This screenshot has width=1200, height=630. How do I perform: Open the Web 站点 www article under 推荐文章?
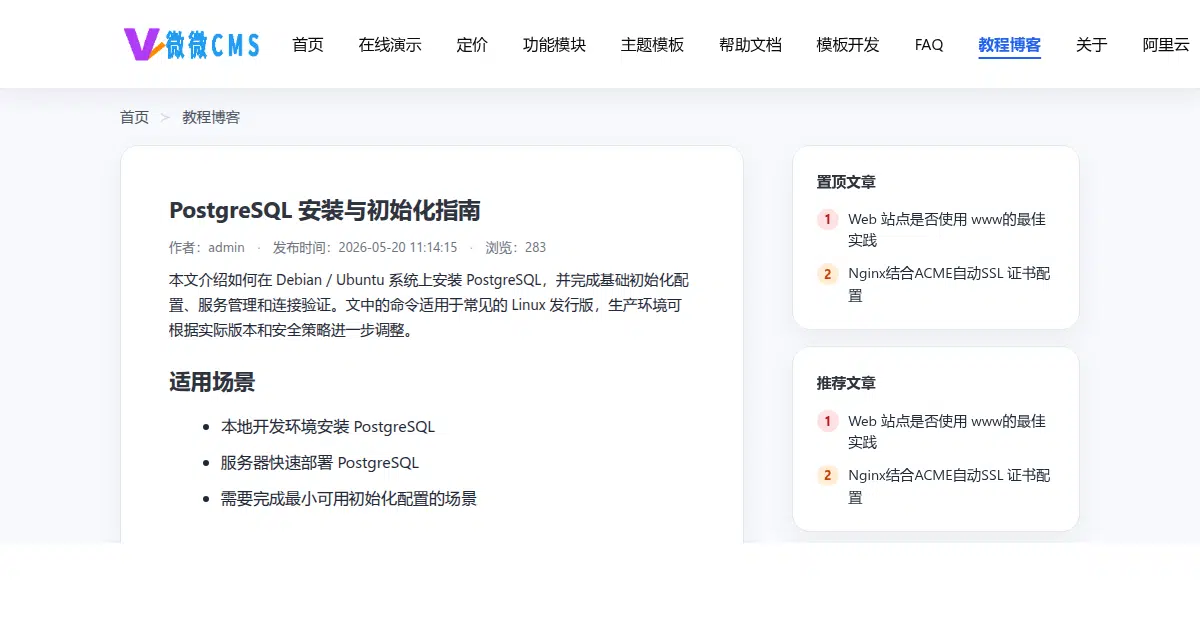(x=947, y=432)
